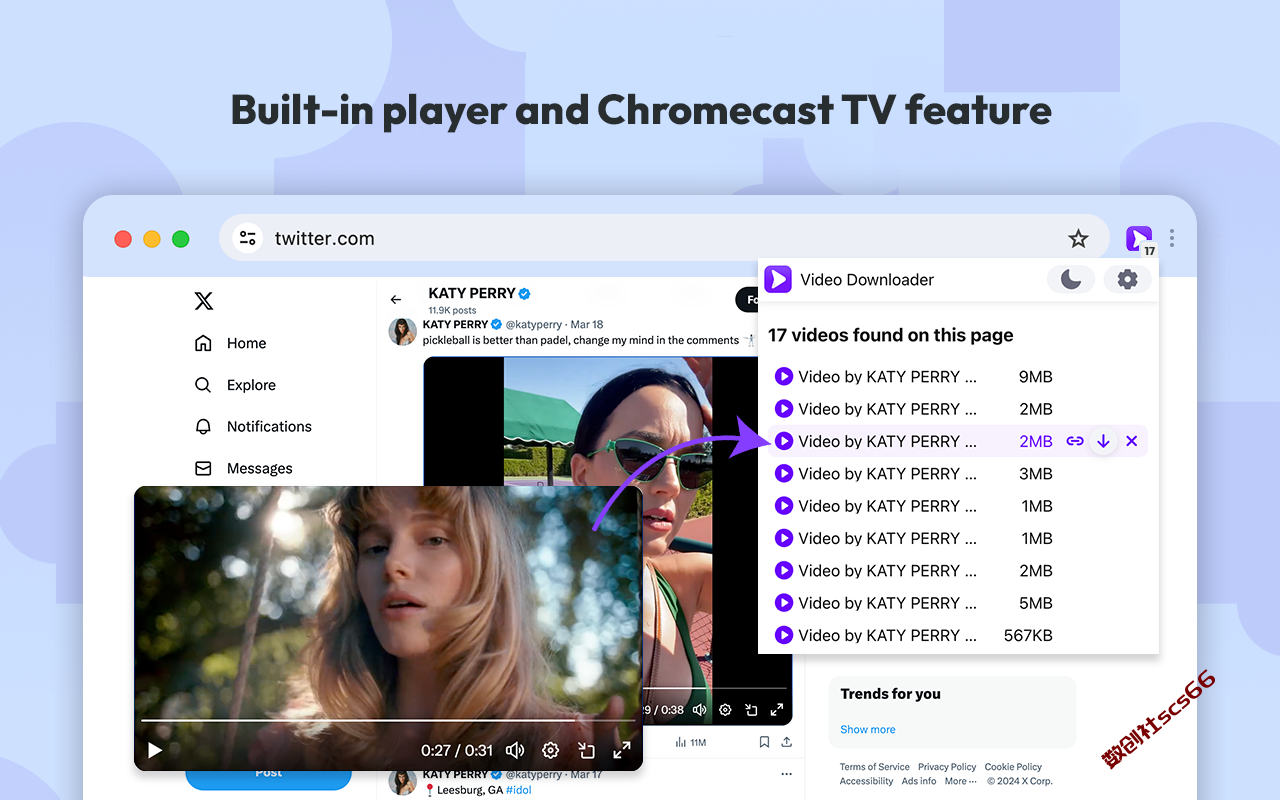The width and height of the screenshot is (1280, 800).
Task: Mute the tweet video at 0:38
Action: 699,710
